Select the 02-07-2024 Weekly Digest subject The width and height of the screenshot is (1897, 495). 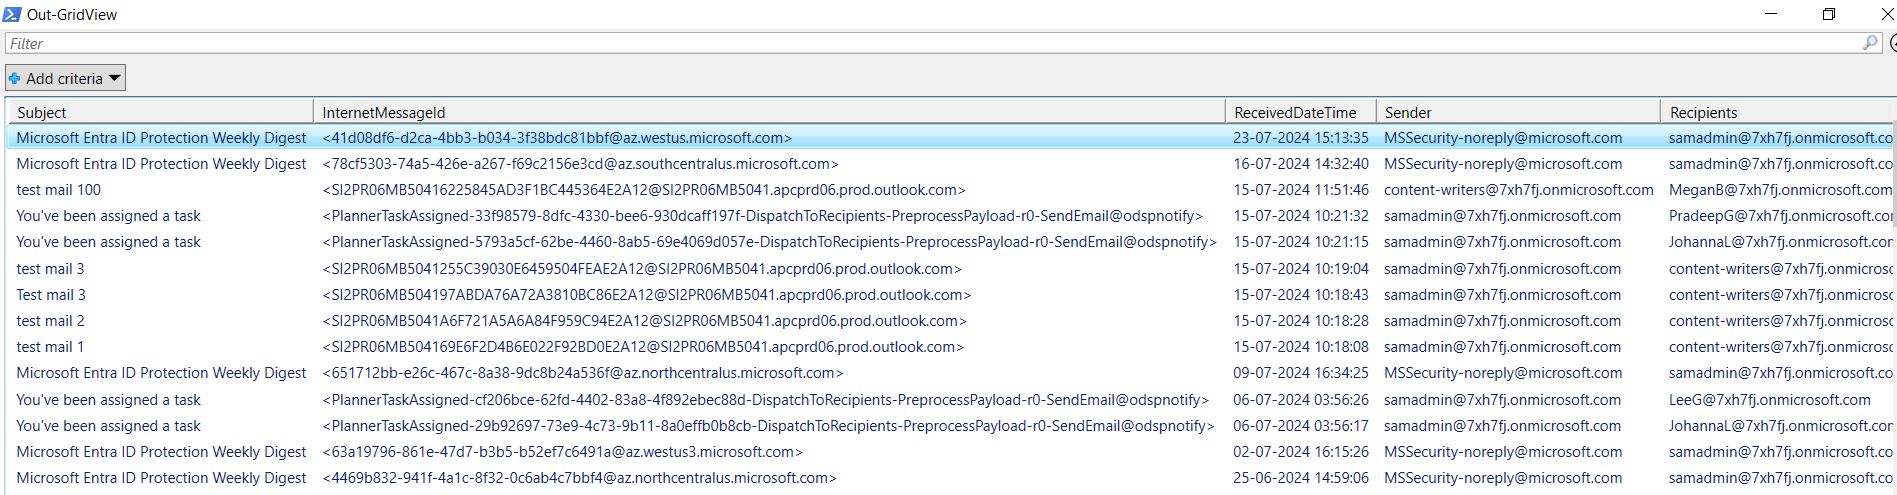[x=161, y=452]
